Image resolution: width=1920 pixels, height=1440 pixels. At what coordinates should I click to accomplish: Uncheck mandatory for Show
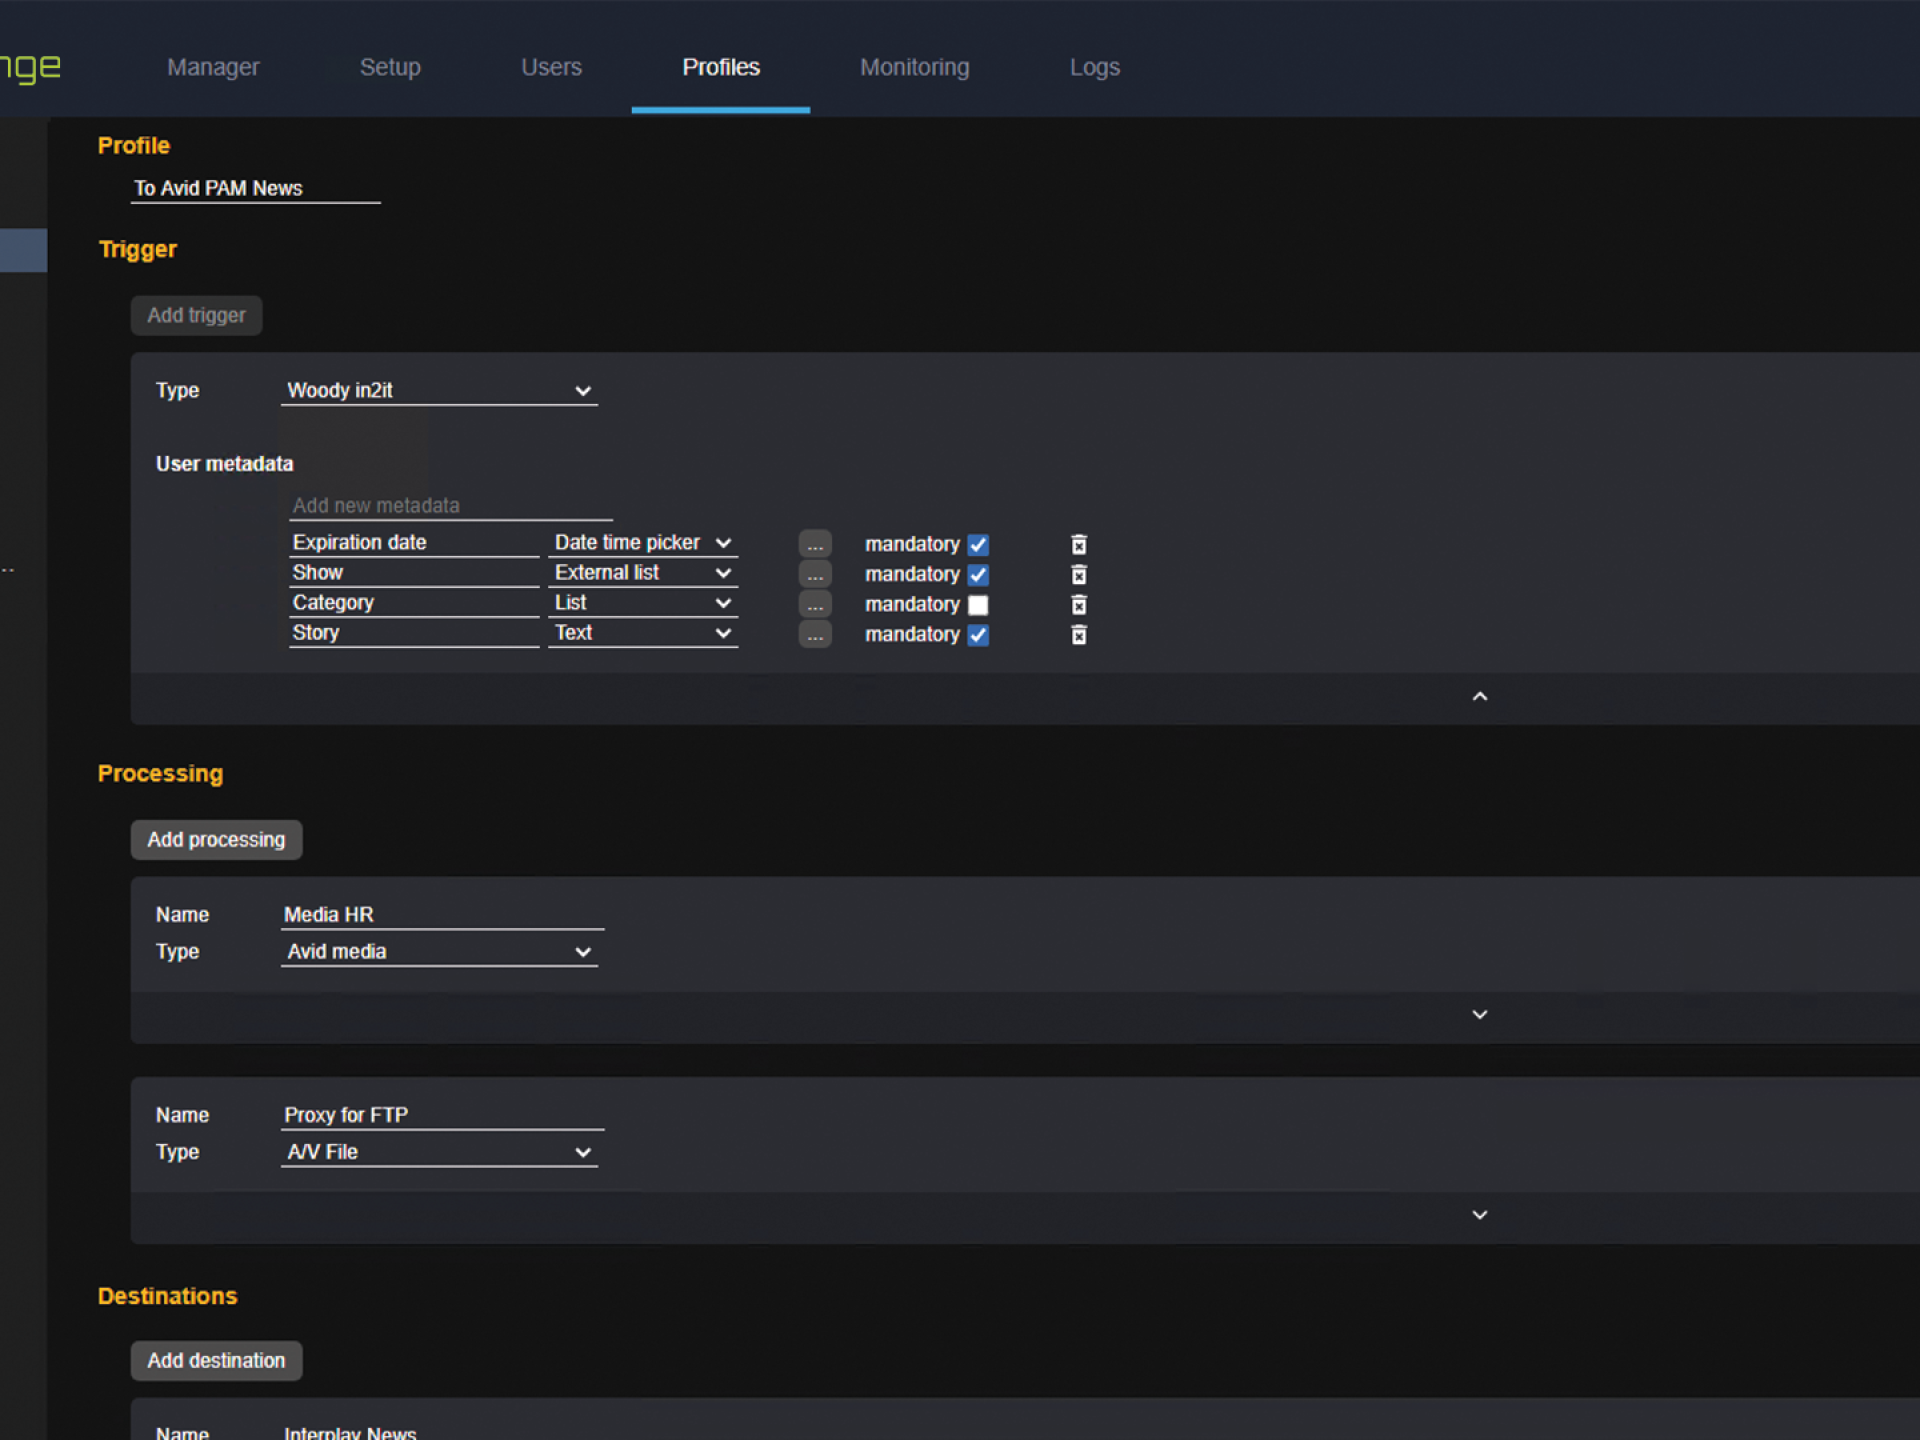(x=978, y=575)
